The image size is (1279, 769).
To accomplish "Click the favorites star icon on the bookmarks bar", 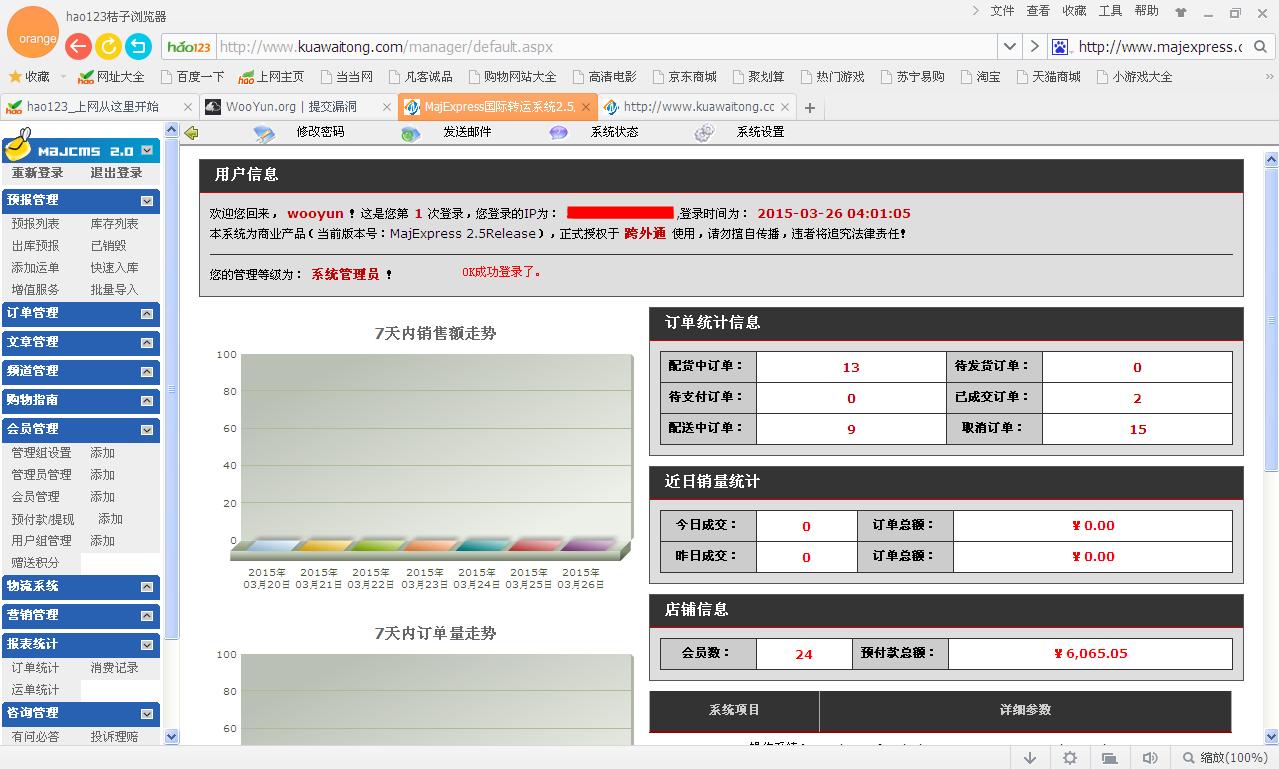I will coord(15,76).
